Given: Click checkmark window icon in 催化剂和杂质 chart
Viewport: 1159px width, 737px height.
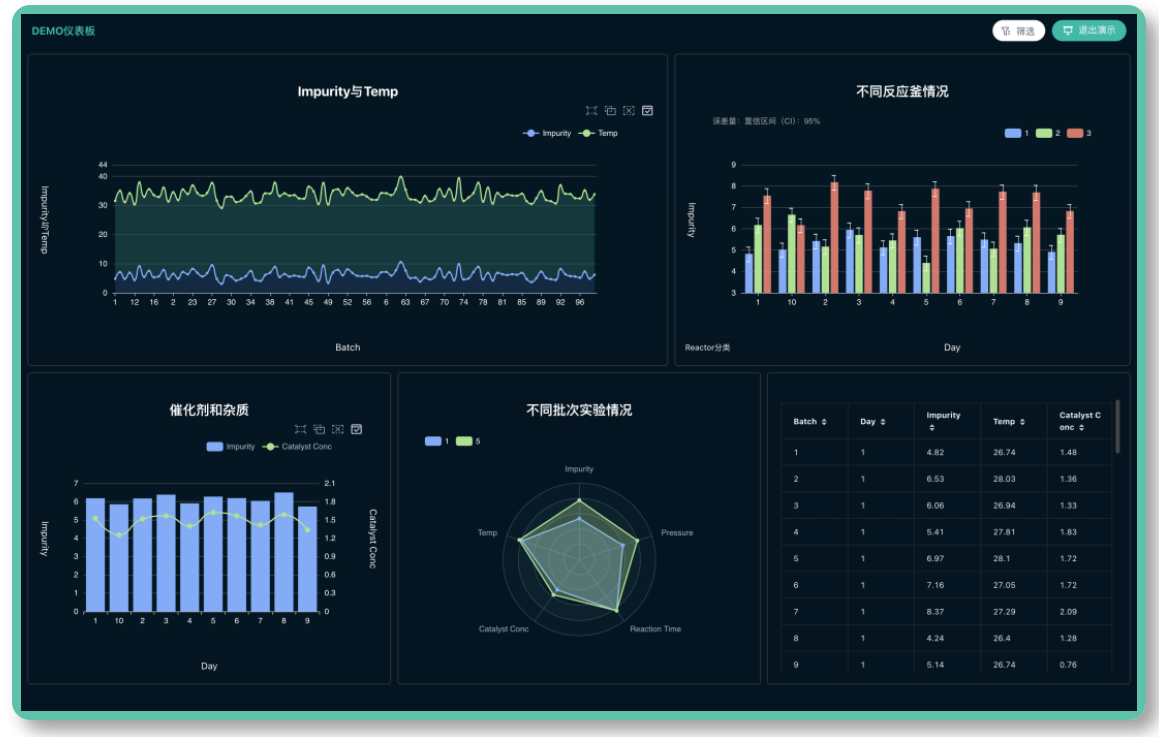Looking at the screenshot, I should click(x=357, y=429).
